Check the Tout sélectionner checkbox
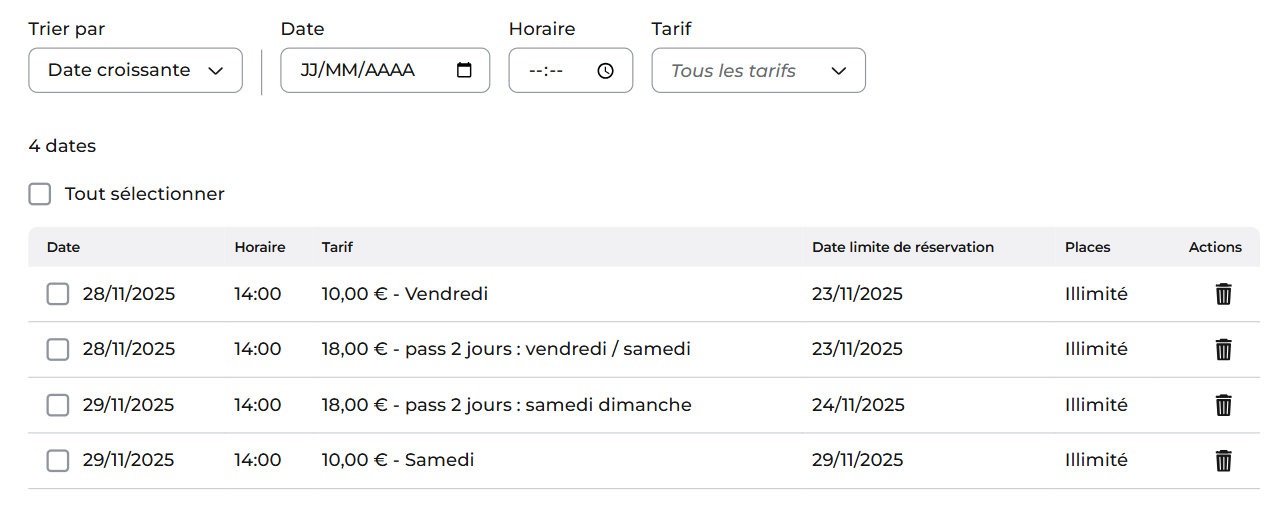The image size is (1283, 522). click(x=40, y=194)
